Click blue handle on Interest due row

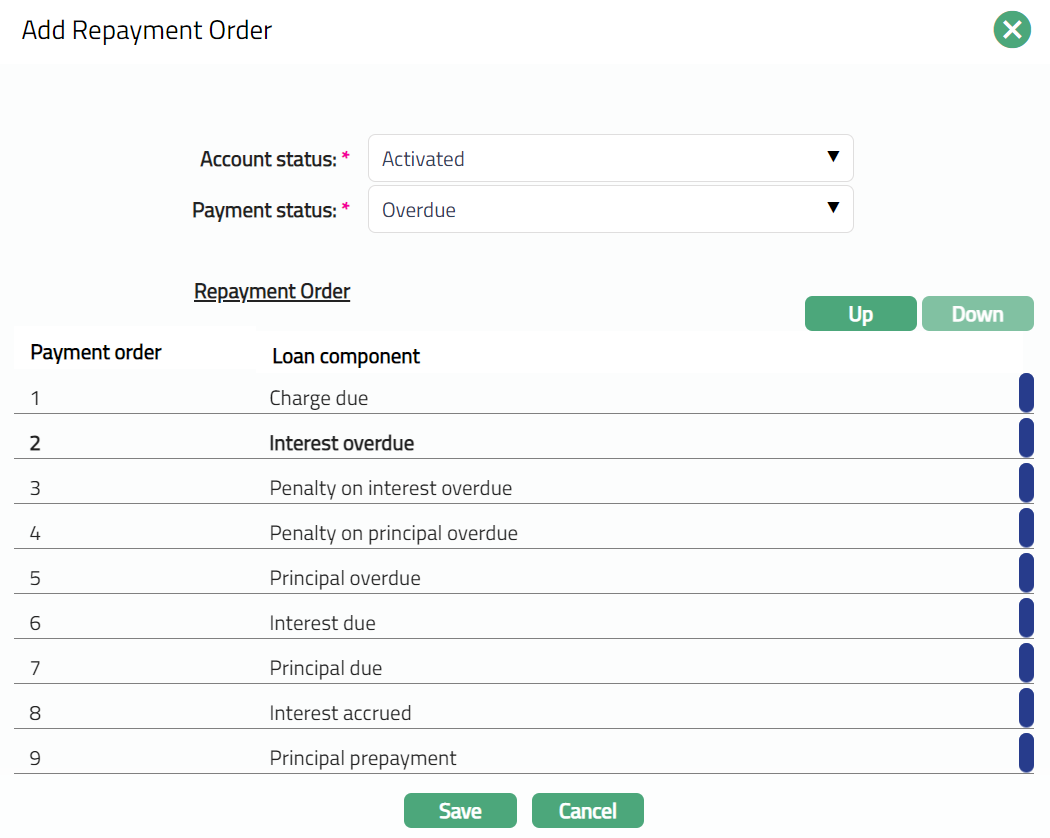point(1026,618)
